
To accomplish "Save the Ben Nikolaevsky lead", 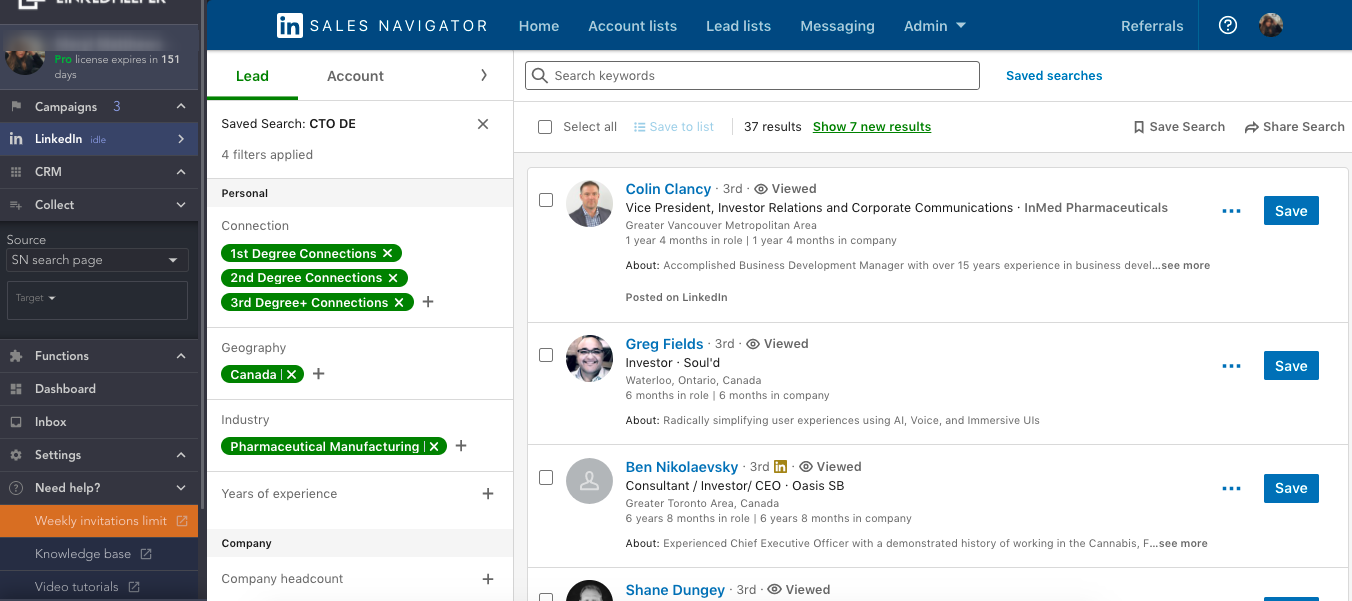I will click(1291, 489).
